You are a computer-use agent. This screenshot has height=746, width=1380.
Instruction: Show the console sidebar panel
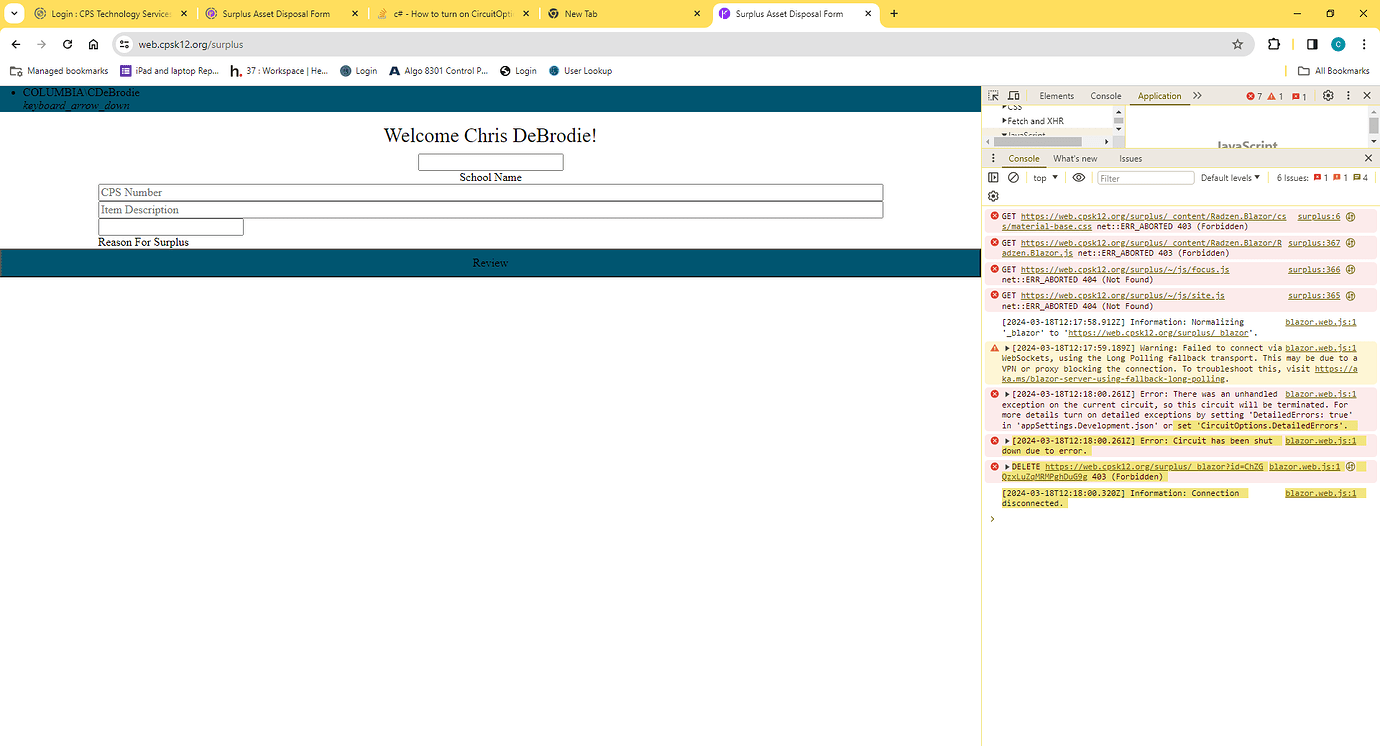click(993, 178)
